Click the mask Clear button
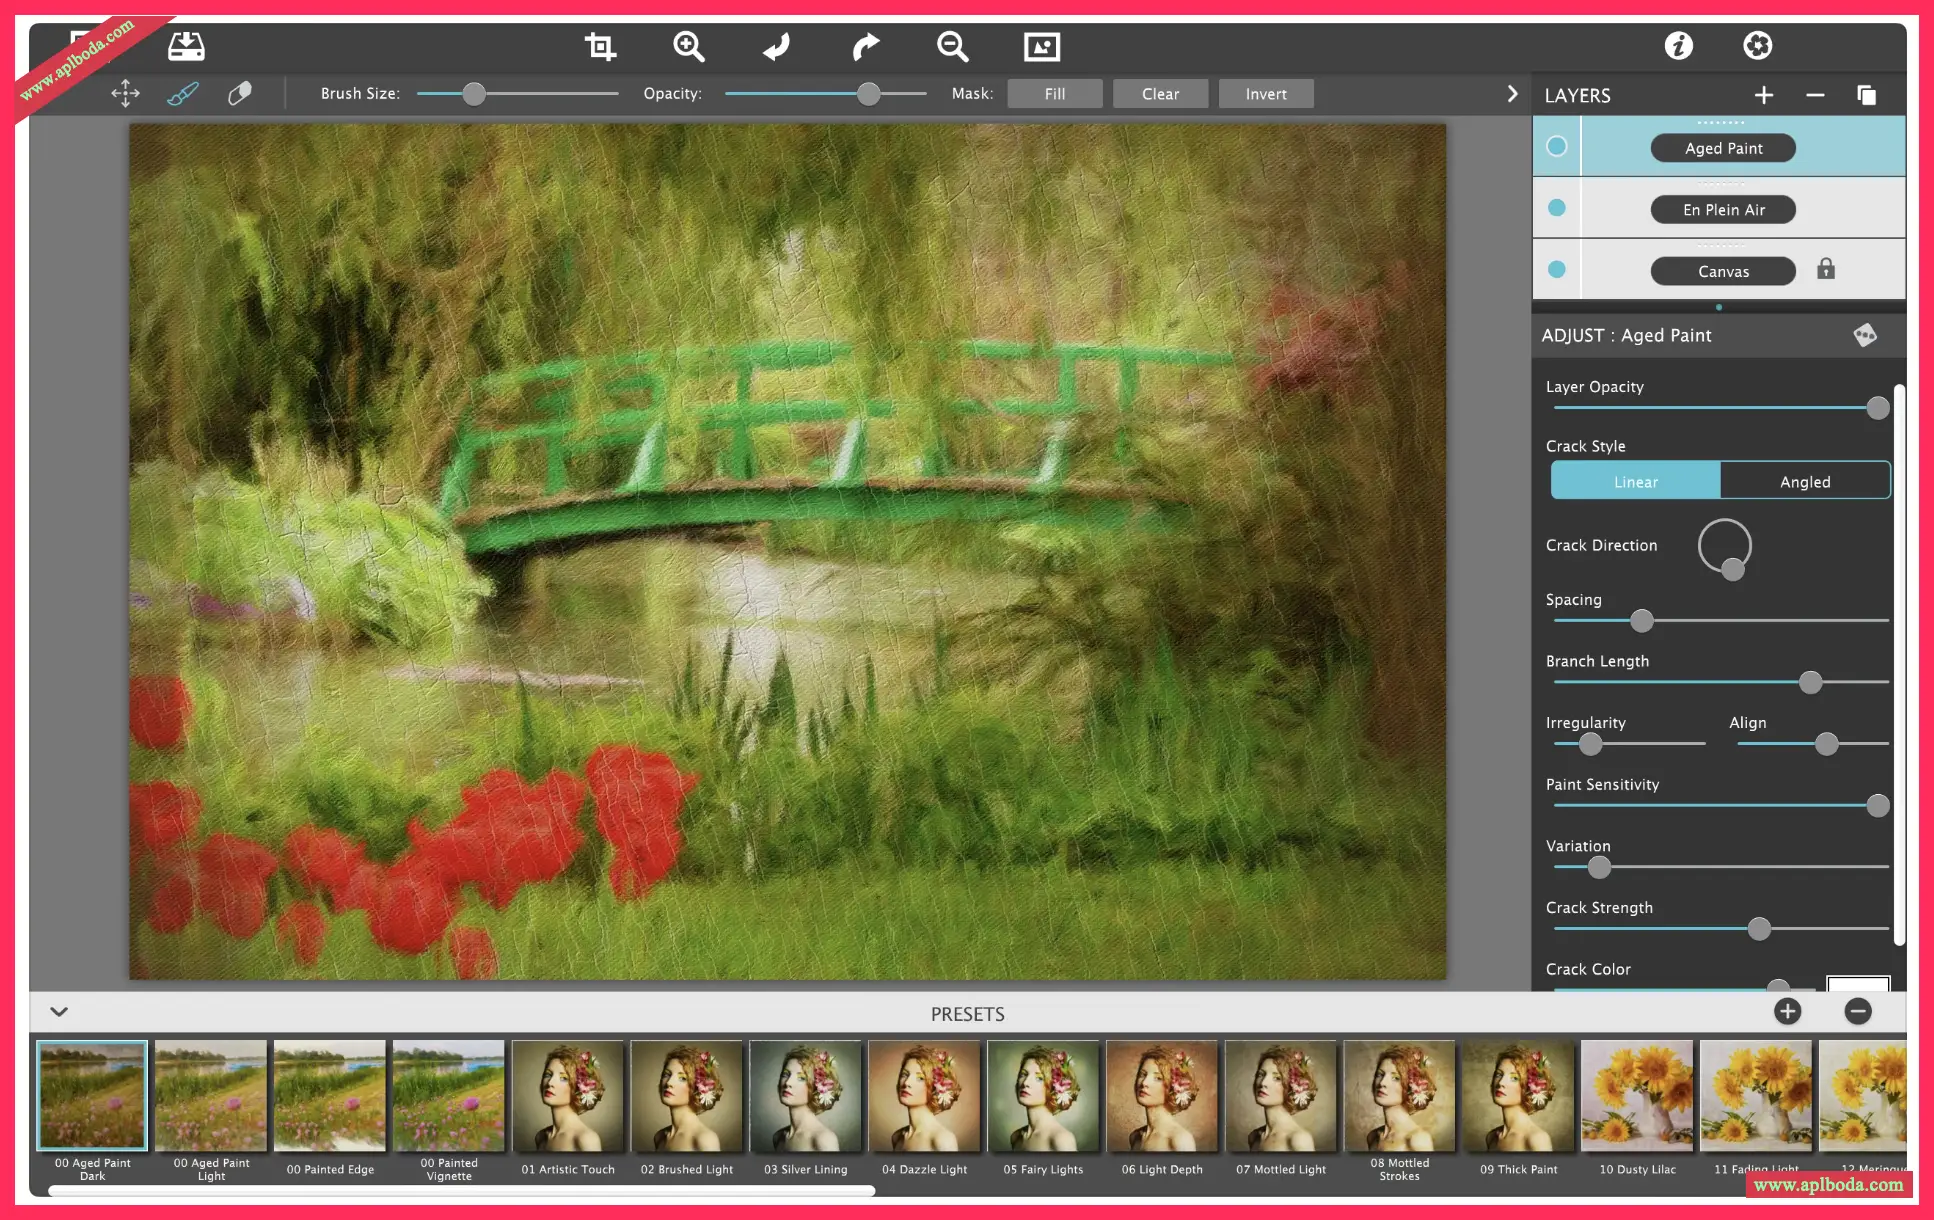The height and width of the screenshot is (1220, 1934). [1160, 94]
